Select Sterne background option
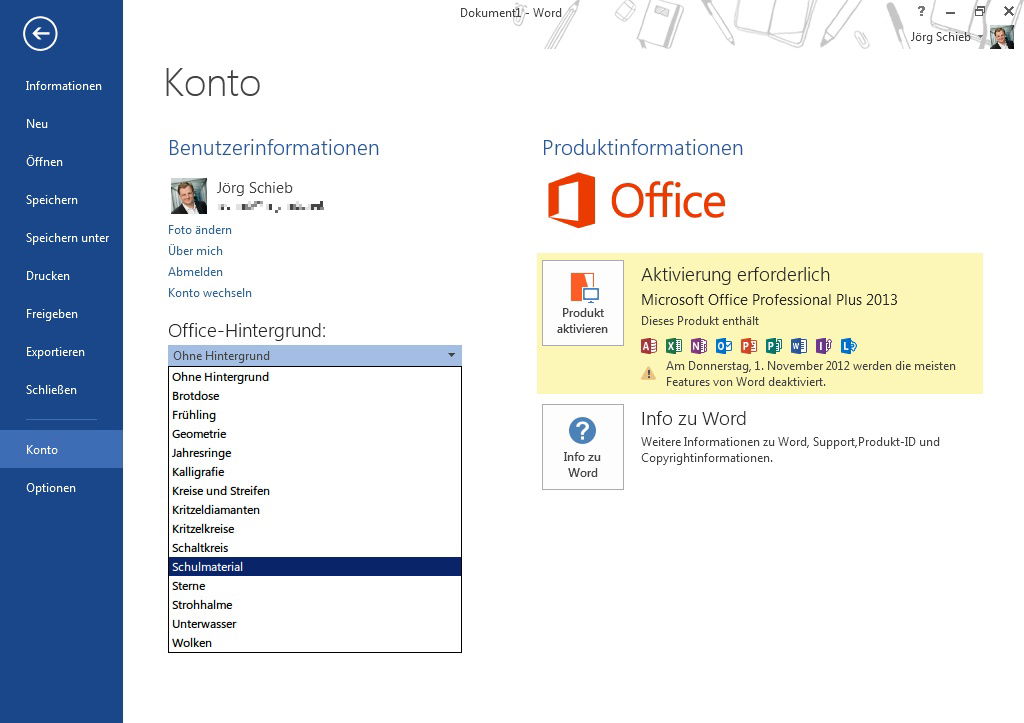This screenshot has height=723, width=1024. [315, 586]
